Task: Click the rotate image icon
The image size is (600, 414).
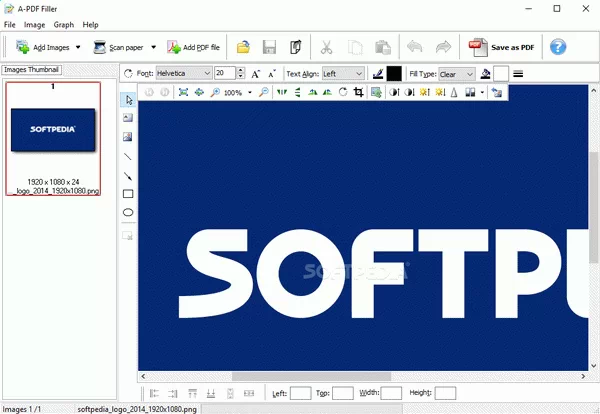Action: [x=343, y=92]
